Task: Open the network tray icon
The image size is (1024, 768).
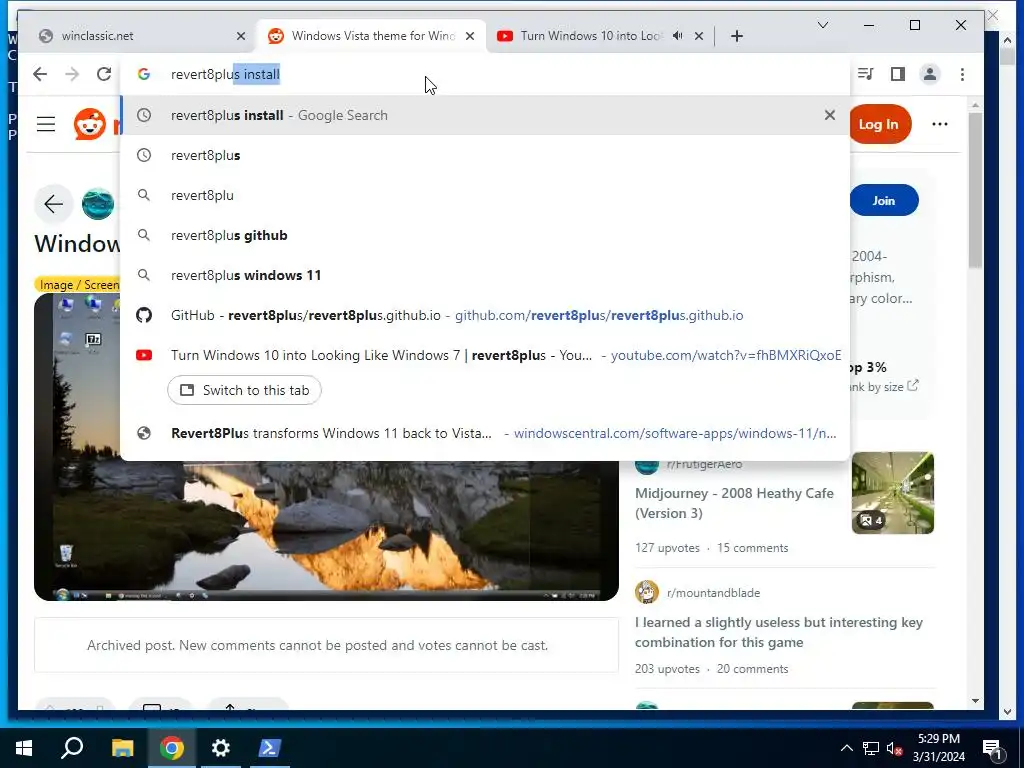Action: click(871, 748)
